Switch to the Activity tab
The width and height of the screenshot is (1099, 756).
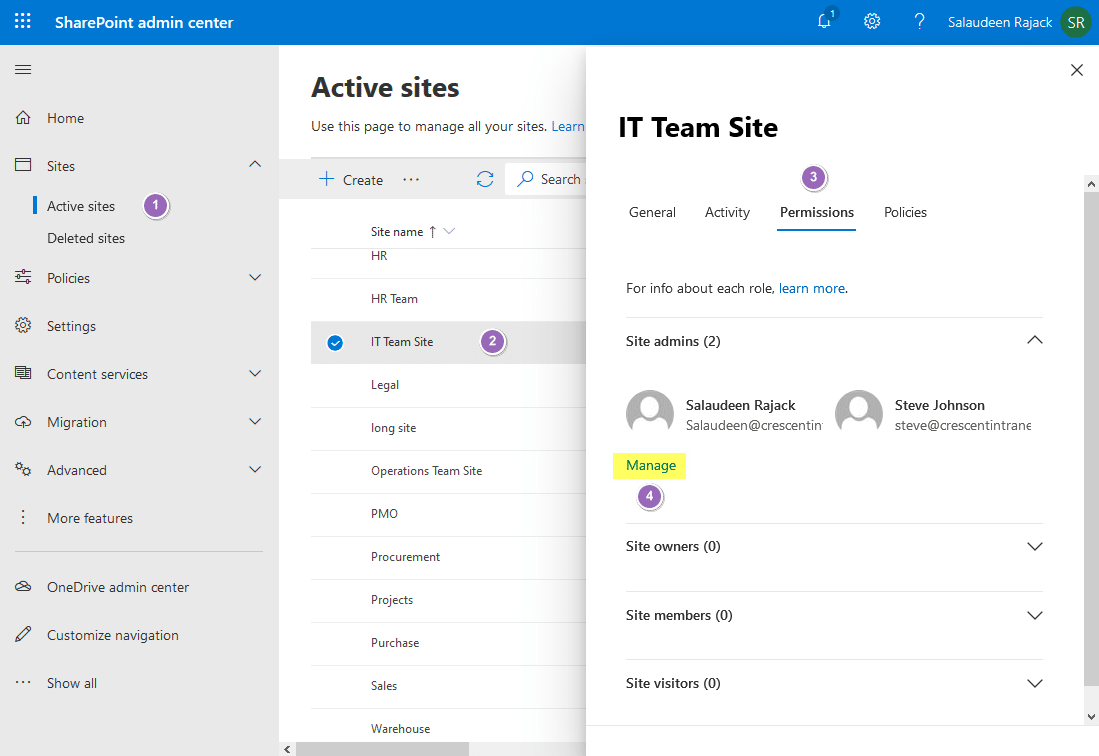pos(727,212)
